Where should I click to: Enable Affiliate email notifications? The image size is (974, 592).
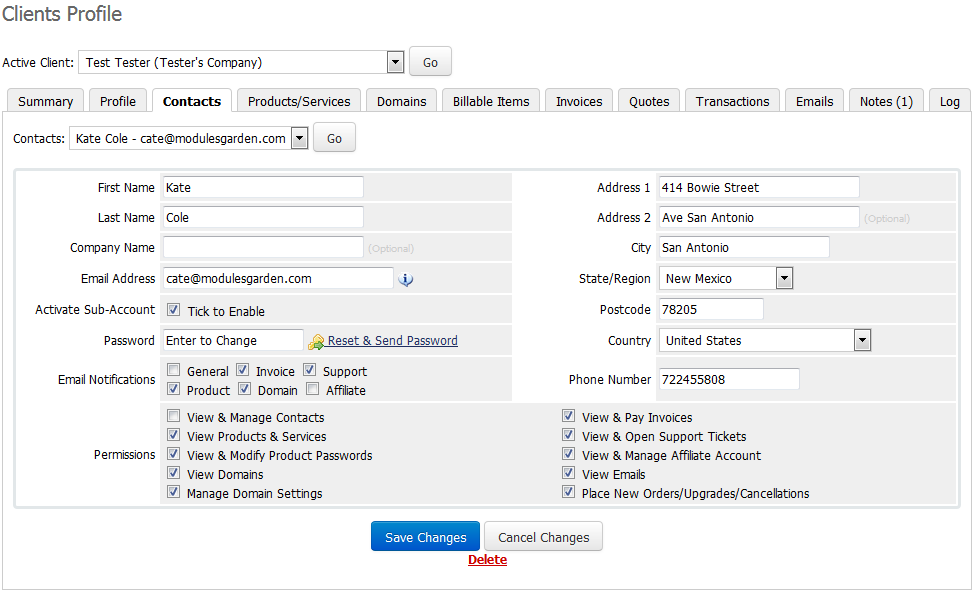coord(312,389)
